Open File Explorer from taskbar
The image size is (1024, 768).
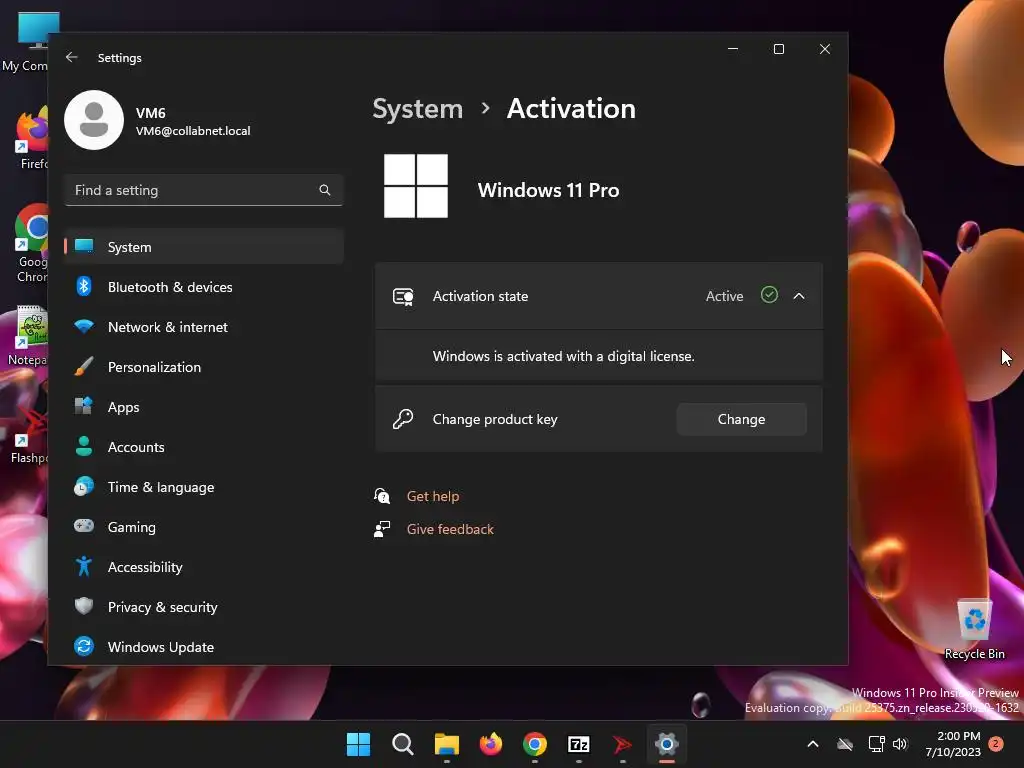click(447, 744)
